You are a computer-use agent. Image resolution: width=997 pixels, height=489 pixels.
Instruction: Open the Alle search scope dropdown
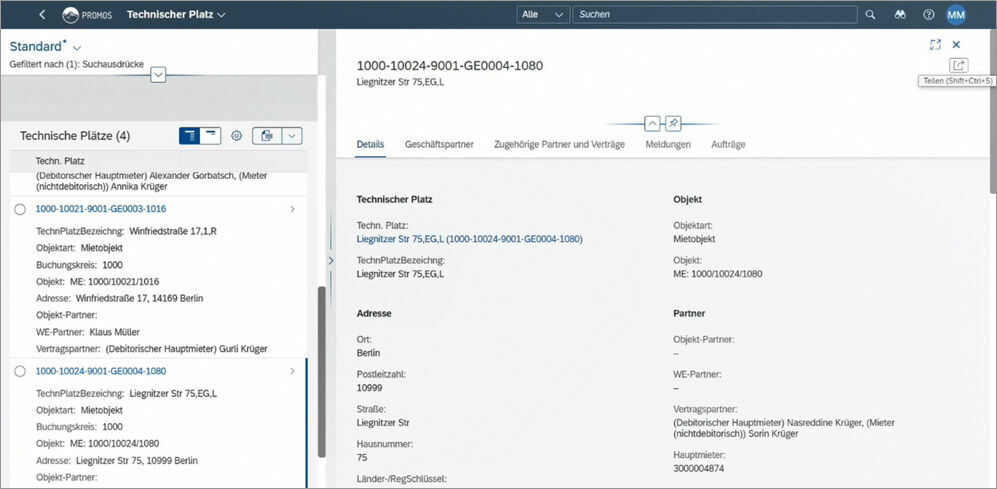544,15
